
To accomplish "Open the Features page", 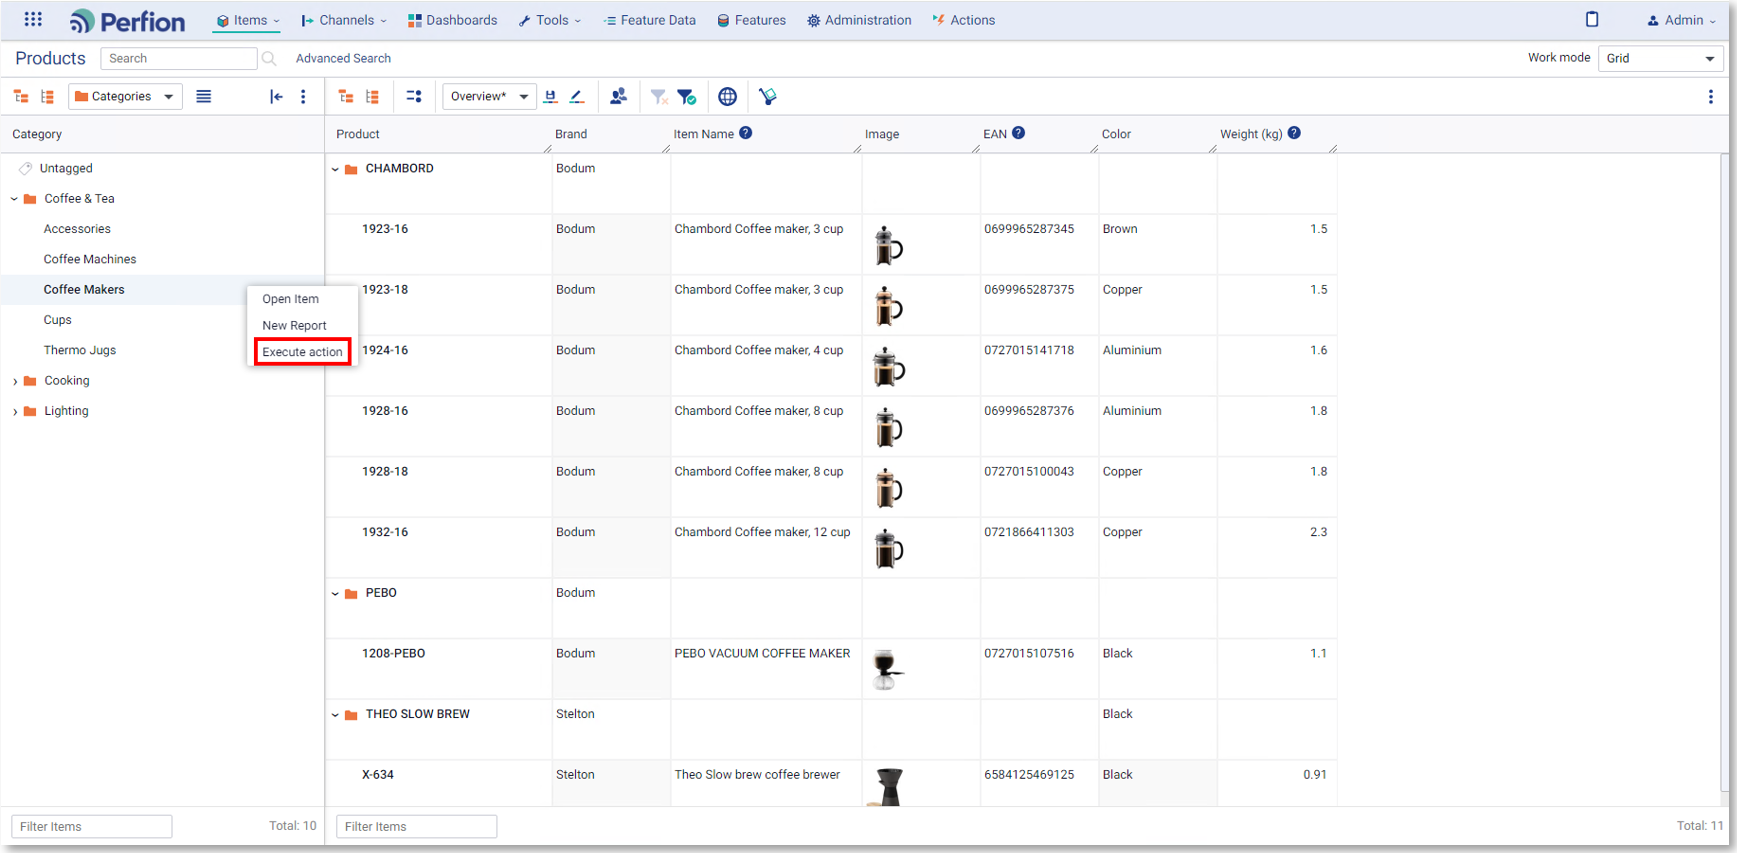I will pos(751,20).
